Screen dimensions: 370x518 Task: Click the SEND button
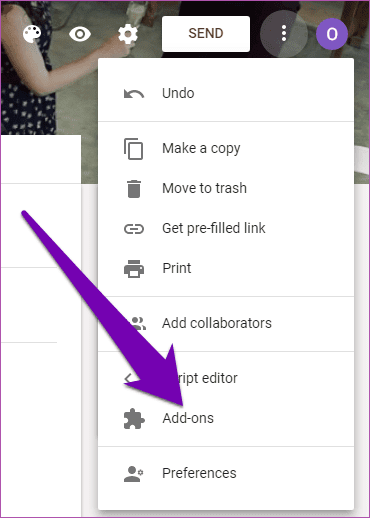206,34
